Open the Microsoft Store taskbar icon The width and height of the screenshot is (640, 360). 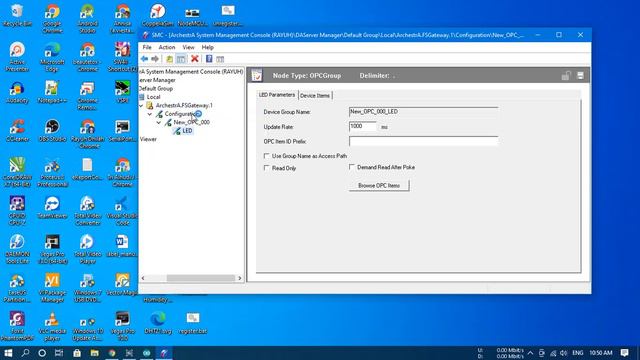click(x=77, y=353)
